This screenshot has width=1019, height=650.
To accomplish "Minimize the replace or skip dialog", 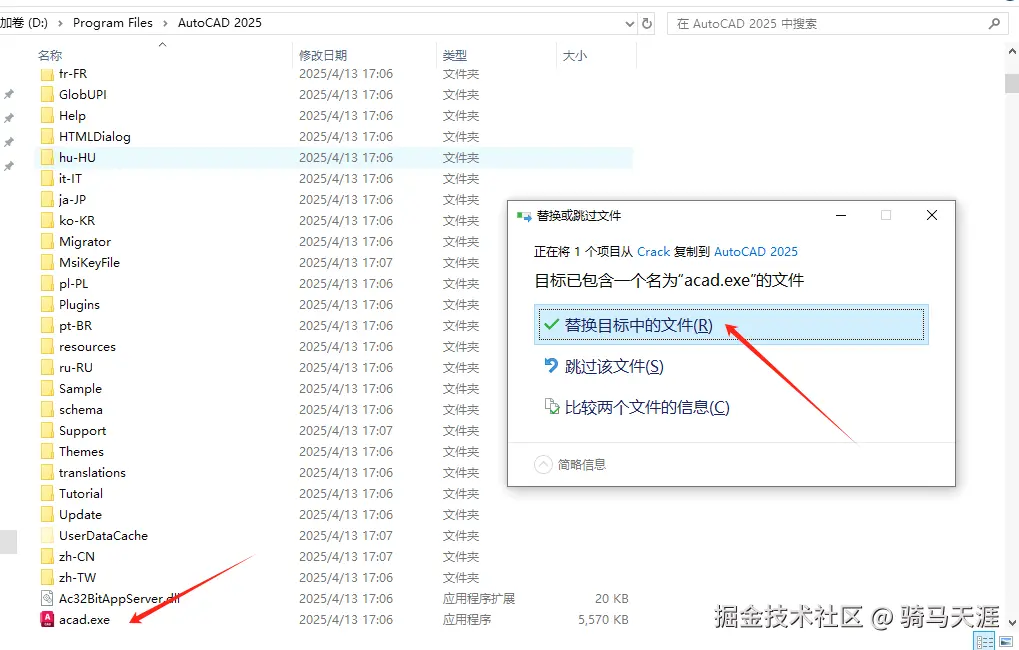I will 841,215.
